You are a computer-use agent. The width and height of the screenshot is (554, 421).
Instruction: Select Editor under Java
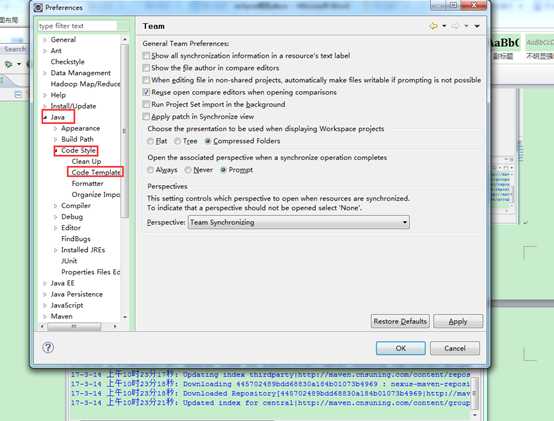71,228
